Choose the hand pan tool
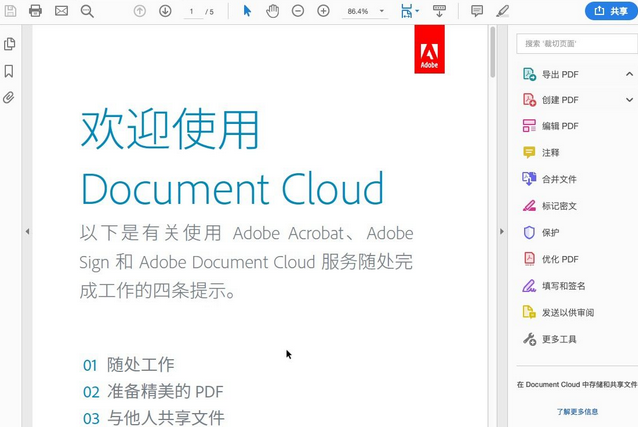The width and height of the screenshot is (638, 427). 273,11
